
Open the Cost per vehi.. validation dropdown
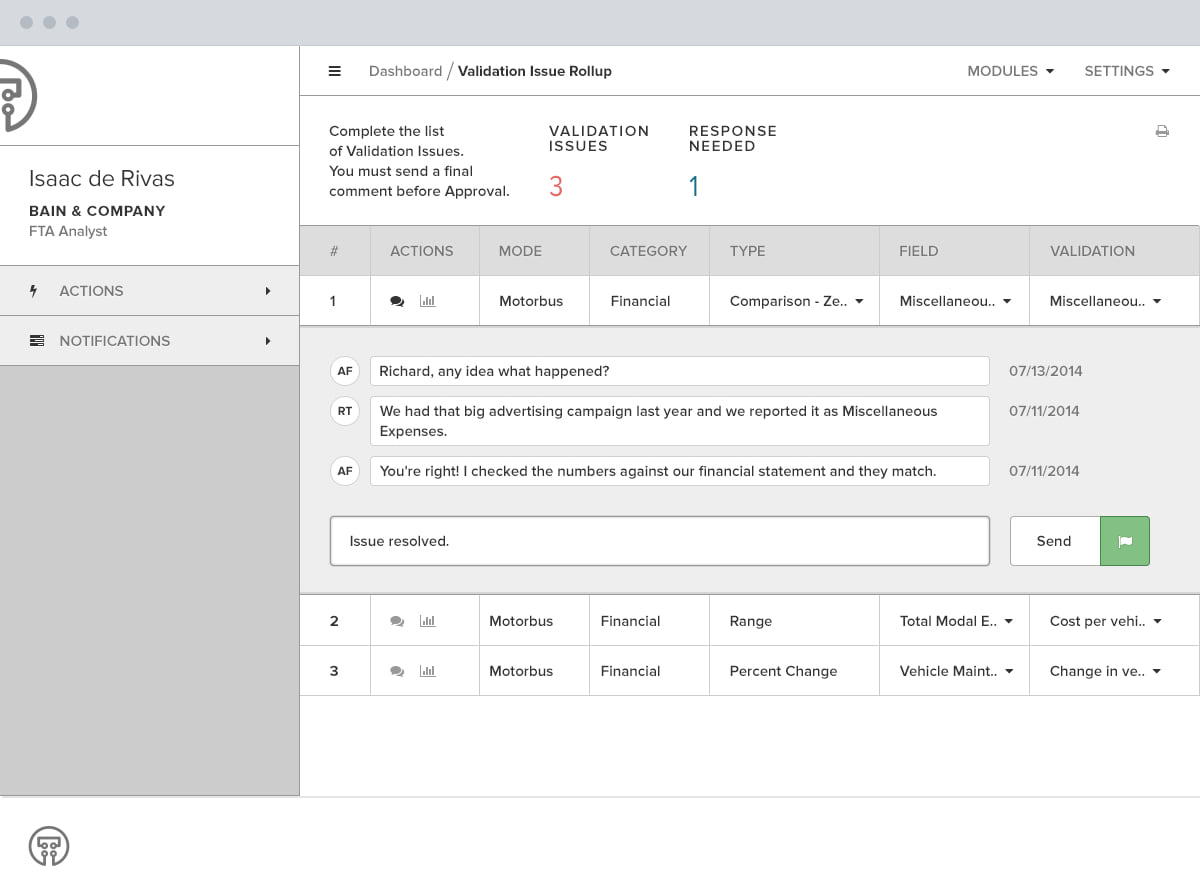pyautogui.click(x=1105, y=621)
